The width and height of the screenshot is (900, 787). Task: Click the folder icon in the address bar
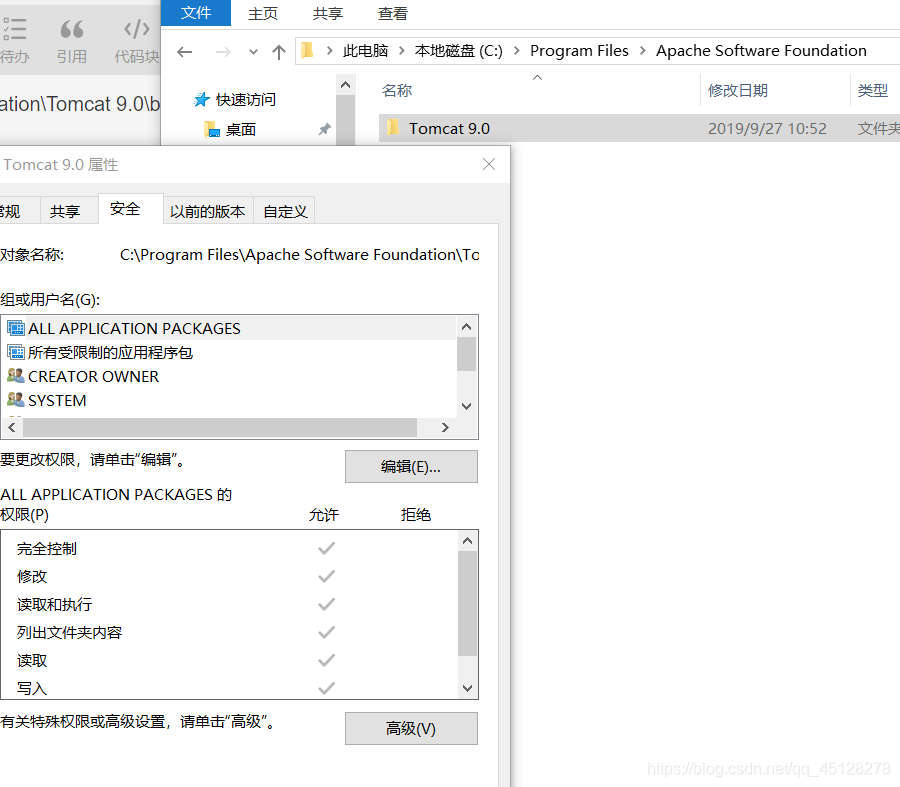[x=308, y=51]
